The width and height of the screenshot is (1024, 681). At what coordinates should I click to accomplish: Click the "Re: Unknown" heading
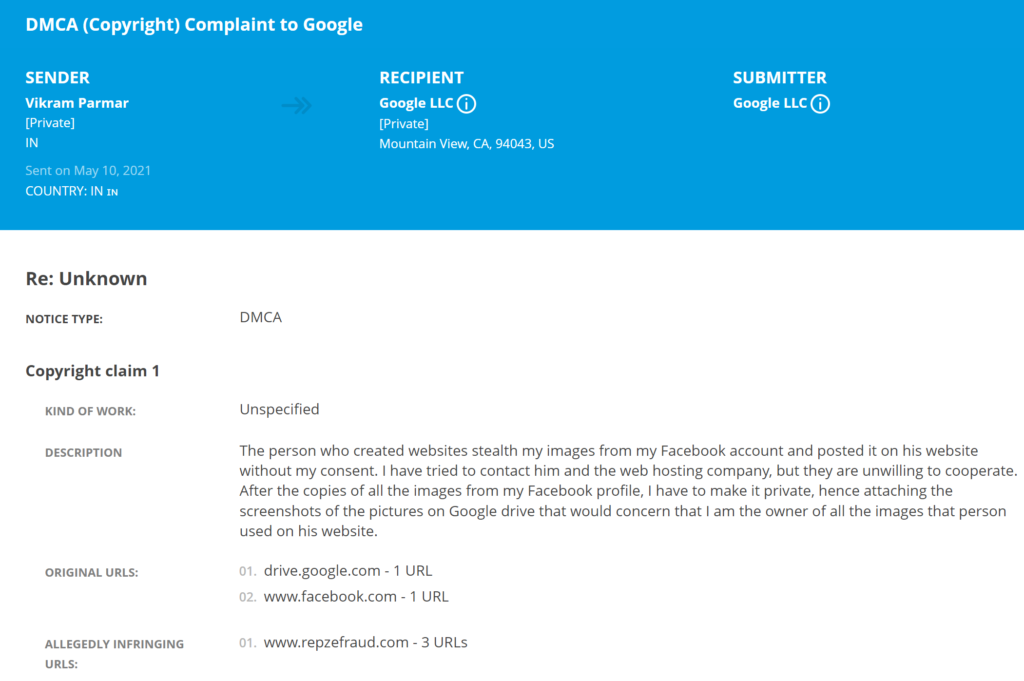pos(86,279)
